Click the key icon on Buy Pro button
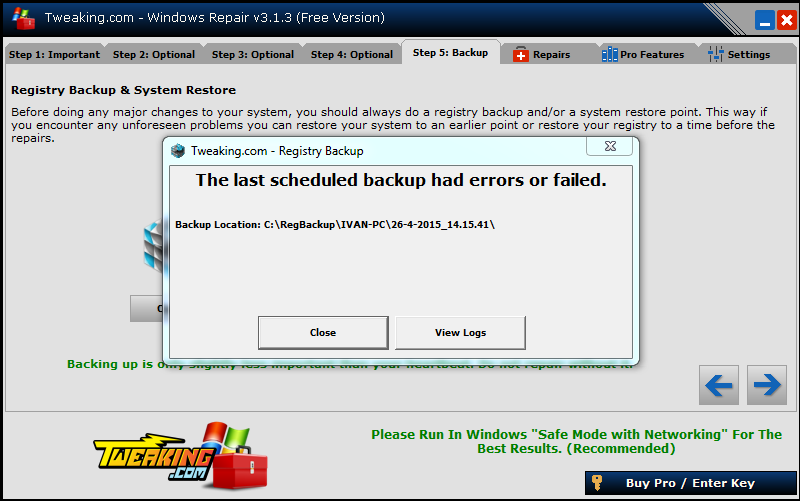Viewport: 800px width, 501px height. click(x=596, y=483)
